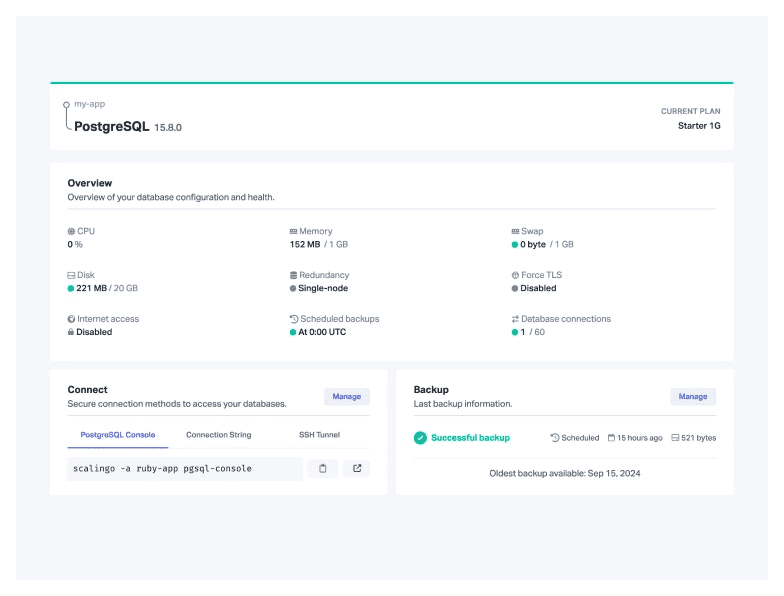Image resolution: width=784 pixels, height=596 pixels.
Task: Click the green dot beside At 0:00 UTC
Action: pyautogui.click(x=292, y=332)
